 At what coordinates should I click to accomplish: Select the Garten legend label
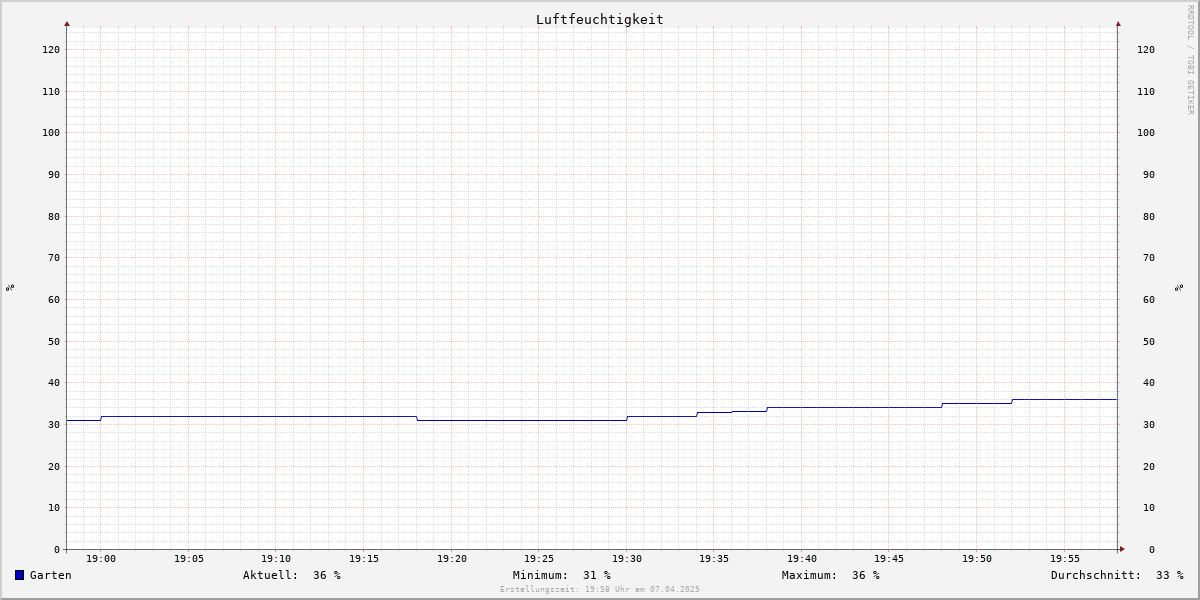coord(51,575)
